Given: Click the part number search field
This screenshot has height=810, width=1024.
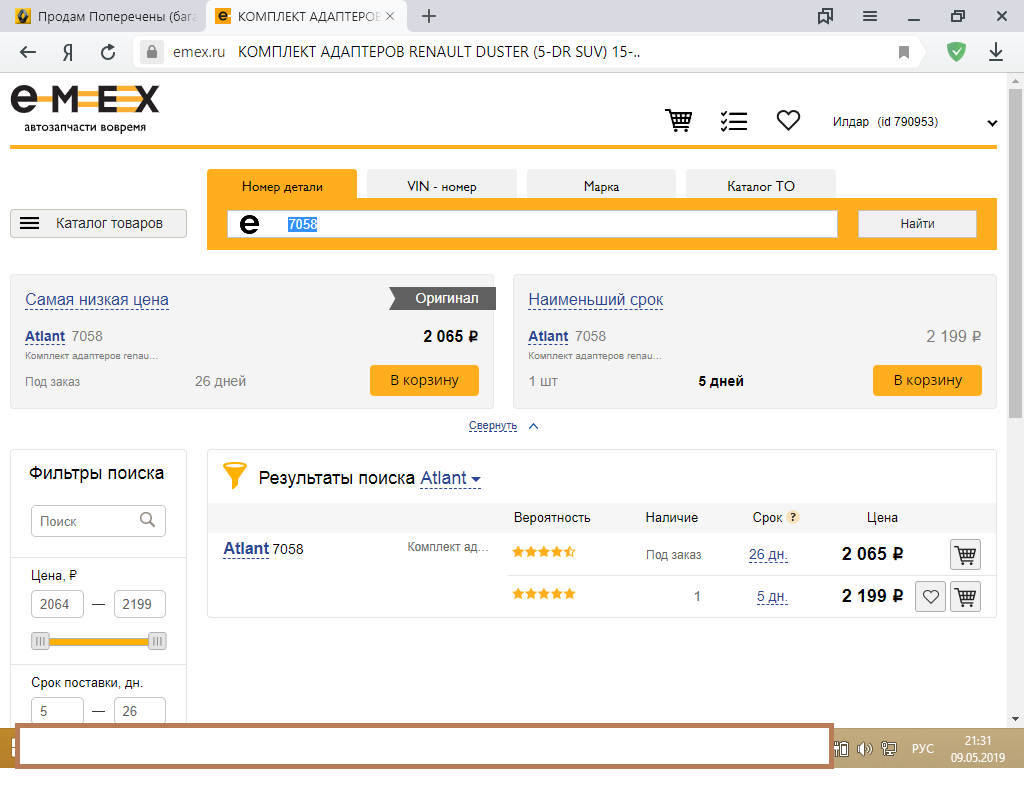Looking at the screenshot, I should (532, 224).
